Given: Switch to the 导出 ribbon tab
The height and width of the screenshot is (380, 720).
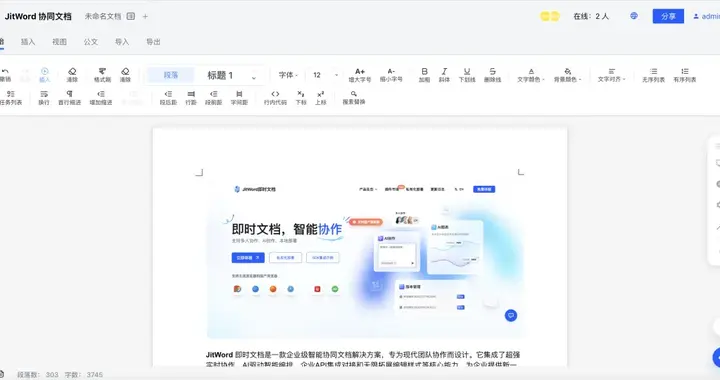Looking at the screenshot, I should (x=153, y=42).
